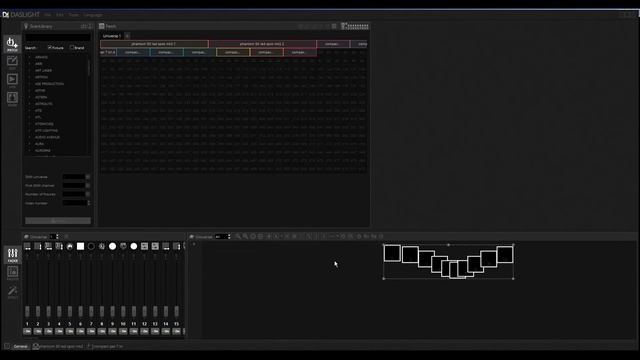Click the white circle icon on channel 9

(112, 246)
